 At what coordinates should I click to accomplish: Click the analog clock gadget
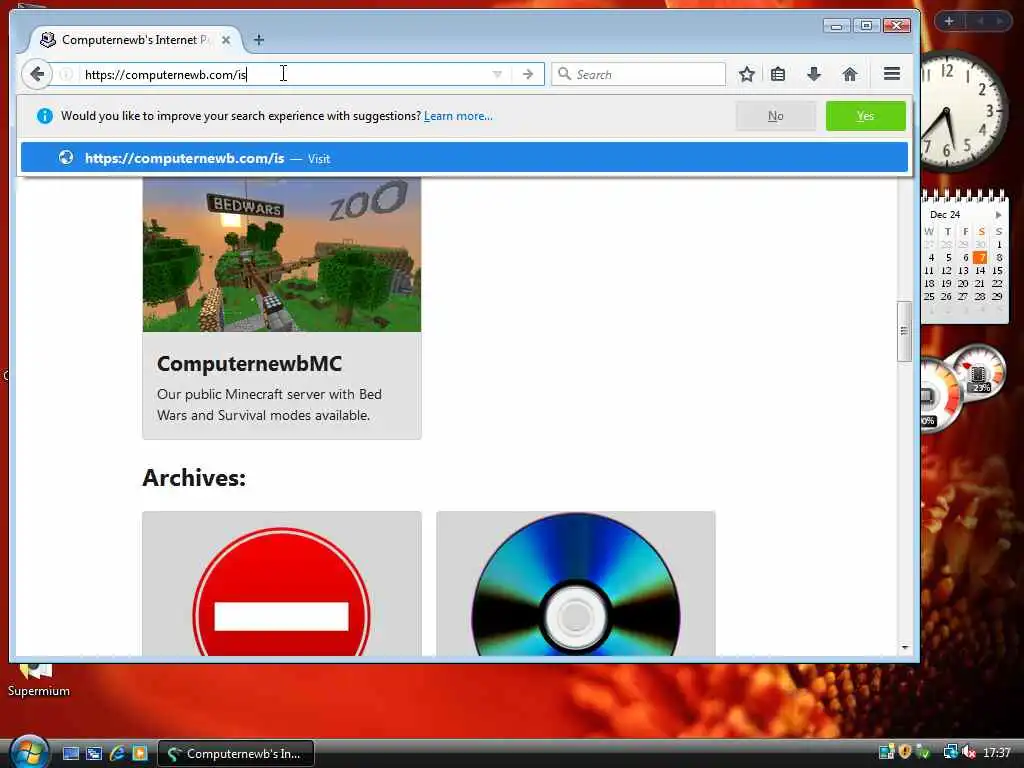[x=962, y=111]
